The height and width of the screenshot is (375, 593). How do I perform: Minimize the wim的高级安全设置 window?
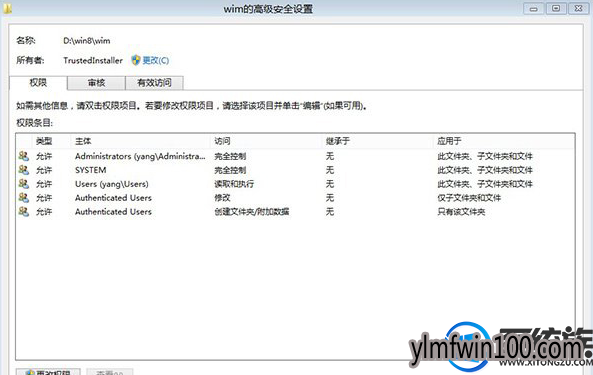click(534, 9)
